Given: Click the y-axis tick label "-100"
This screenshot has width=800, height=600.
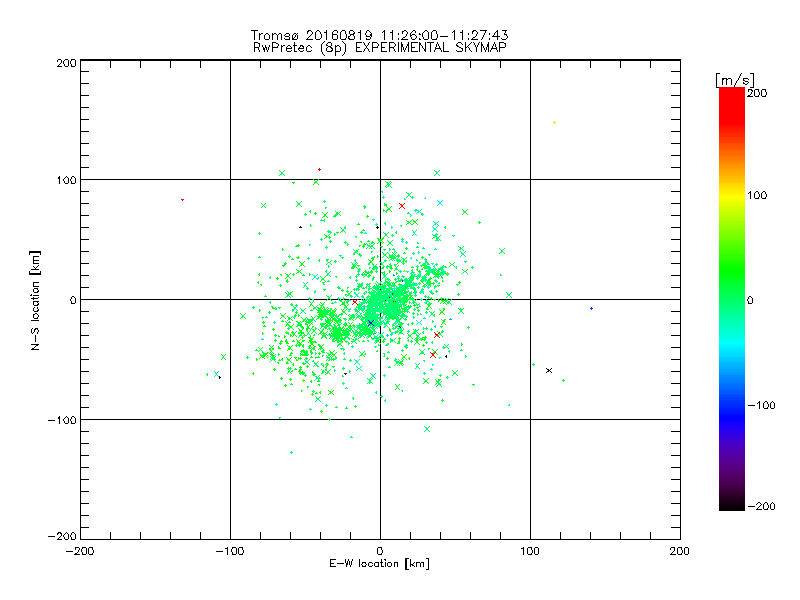Looking at the screenshot, I should [x=62, y=420].
